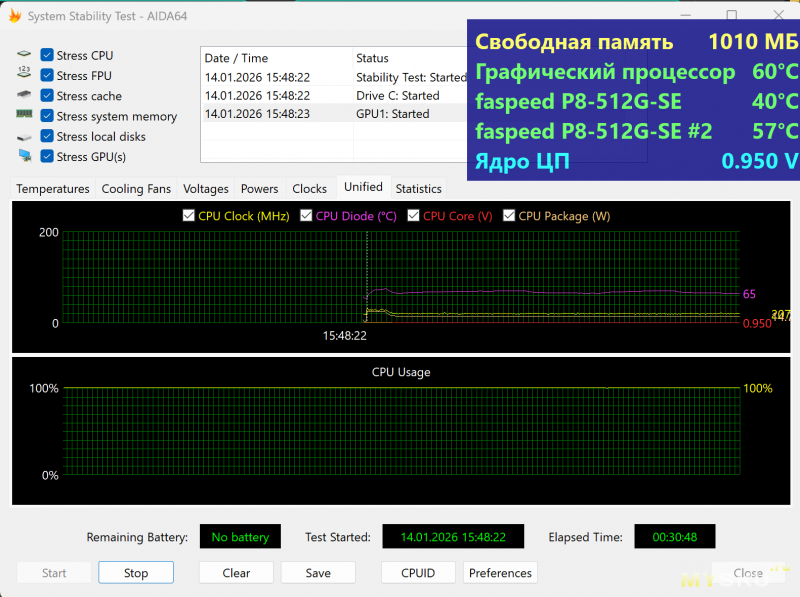Select the GPU1: Started log row
Viewport: 800px width, 597px height.
330,114
